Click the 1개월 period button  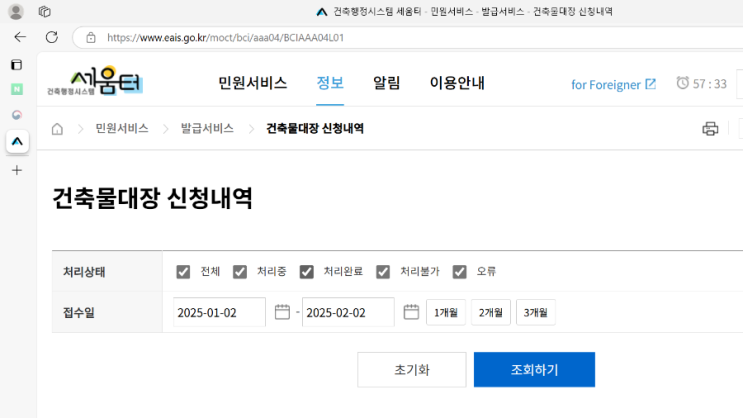coord(446,312)
